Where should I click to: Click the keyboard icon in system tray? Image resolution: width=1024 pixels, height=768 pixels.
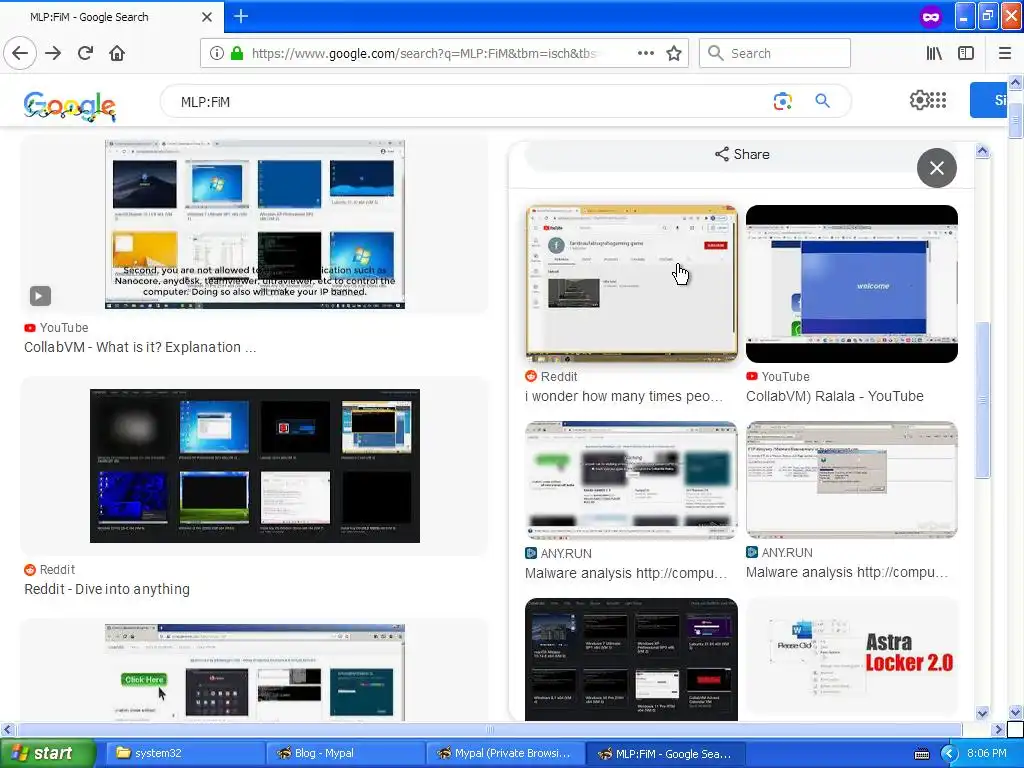(x=921, y=754)
